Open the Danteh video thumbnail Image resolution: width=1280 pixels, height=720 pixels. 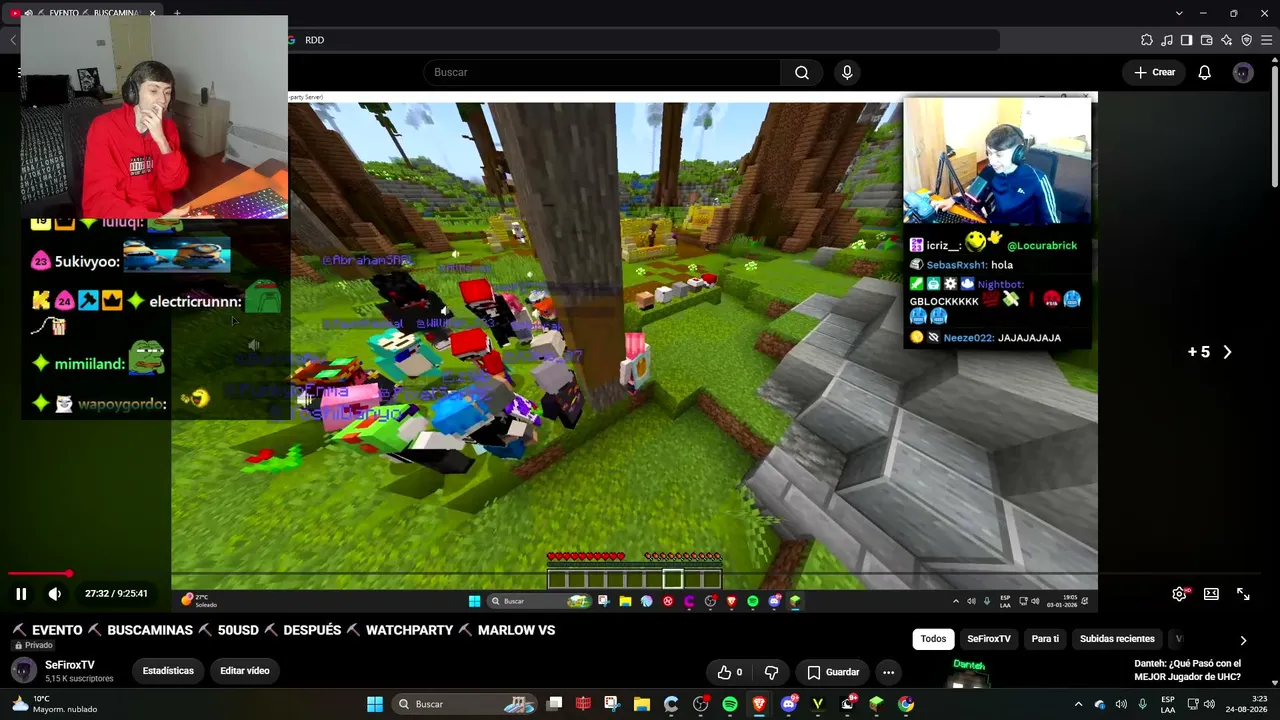968,673
